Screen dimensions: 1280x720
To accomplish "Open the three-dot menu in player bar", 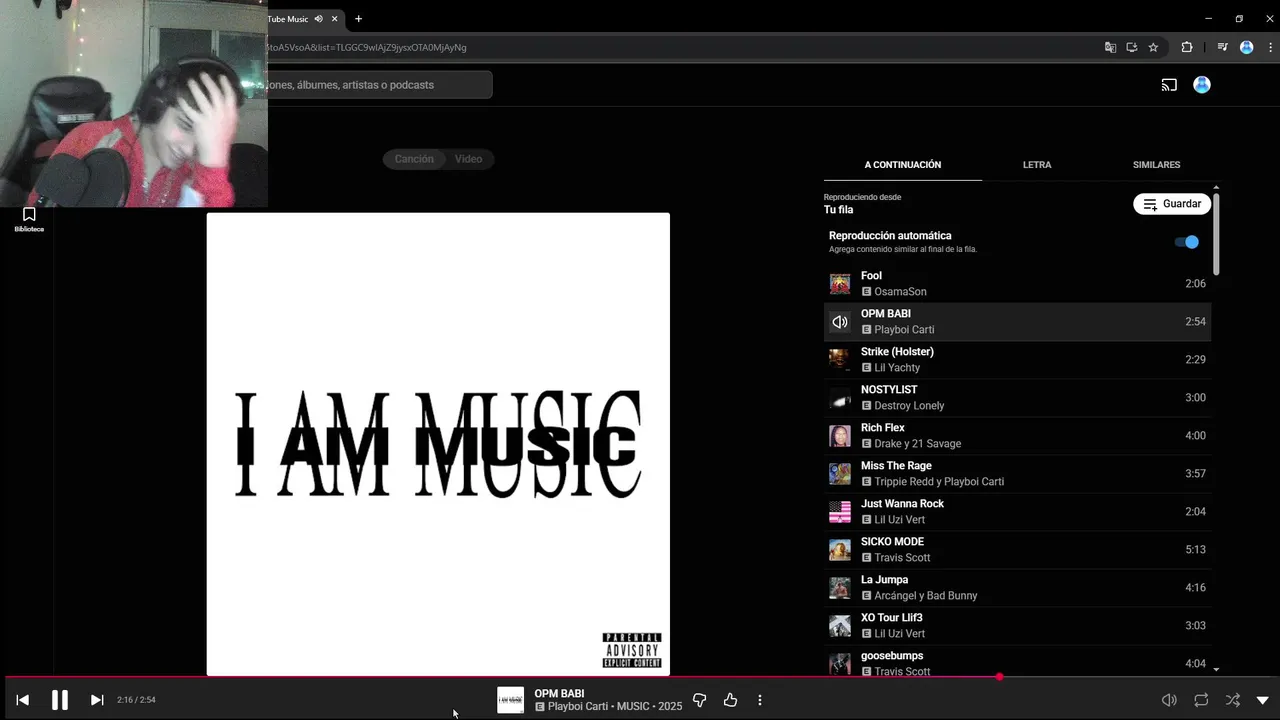I will 760,700.
